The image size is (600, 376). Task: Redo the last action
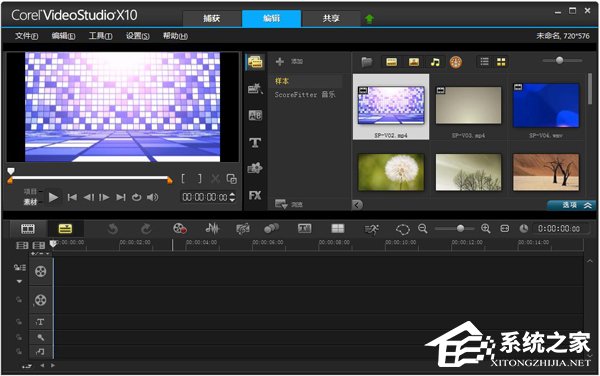[x=146, y=229]
